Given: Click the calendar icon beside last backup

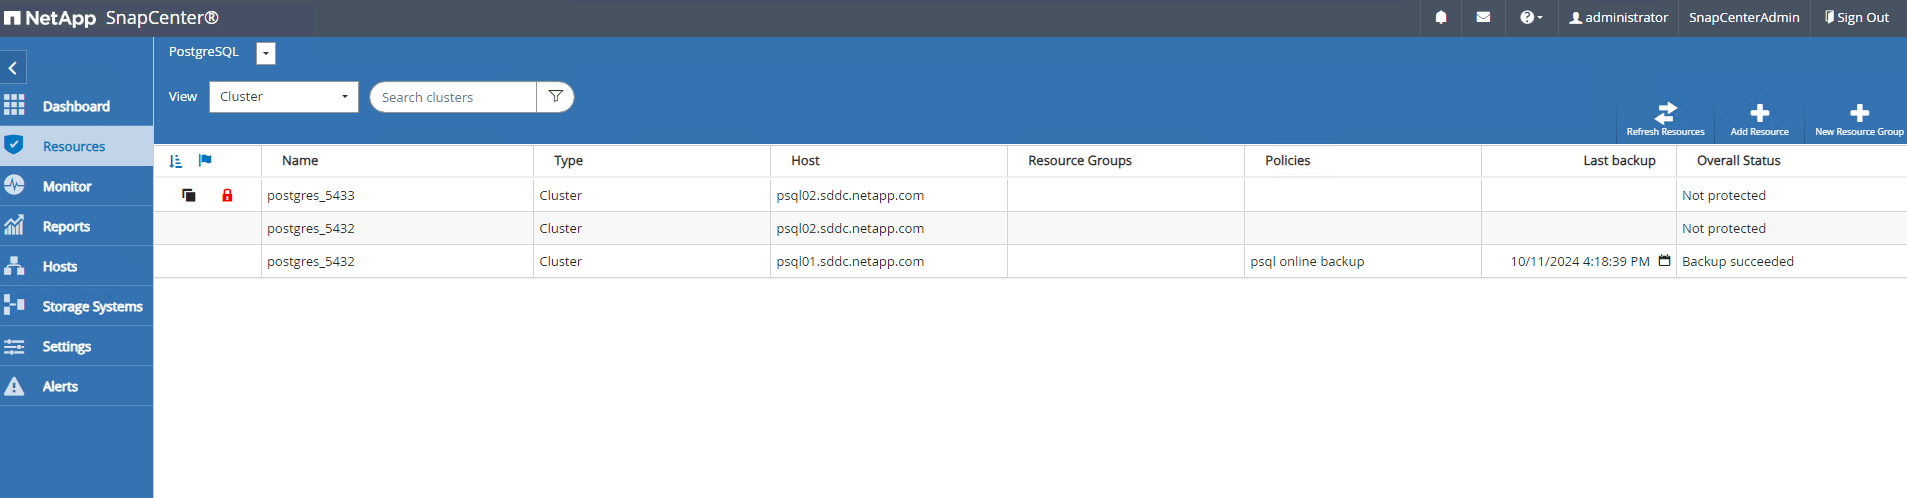Looking at the screenshot, I should click(x=1664, y=260).
